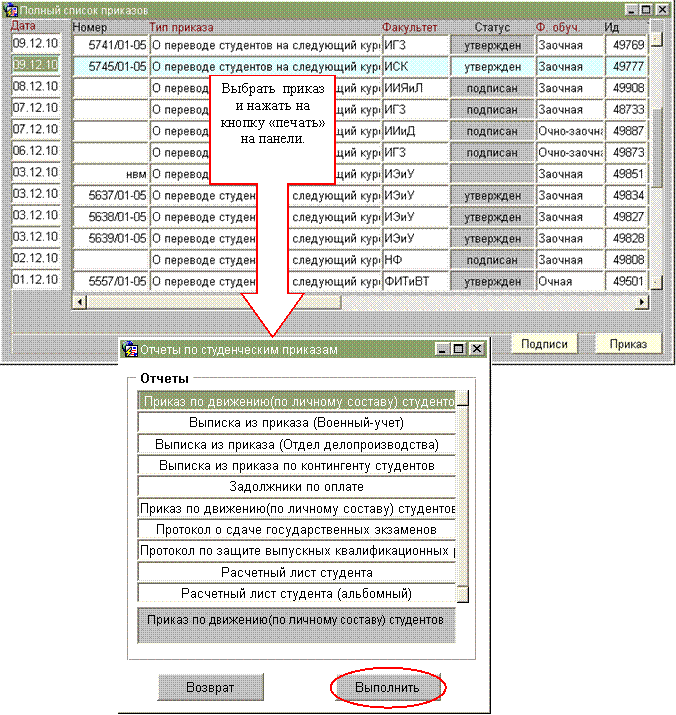Minimize the Полный список приказов window
Viewport: 676px width, 715px height.
tap(631, 10)
